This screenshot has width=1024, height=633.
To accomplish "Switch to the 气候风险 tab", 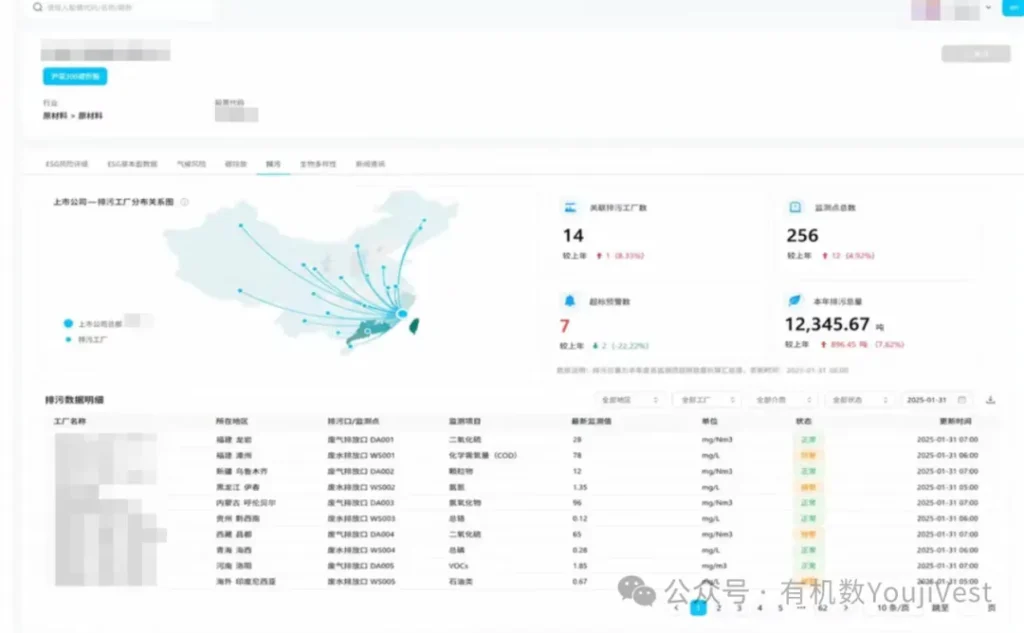I will click(x=191, y=164).
